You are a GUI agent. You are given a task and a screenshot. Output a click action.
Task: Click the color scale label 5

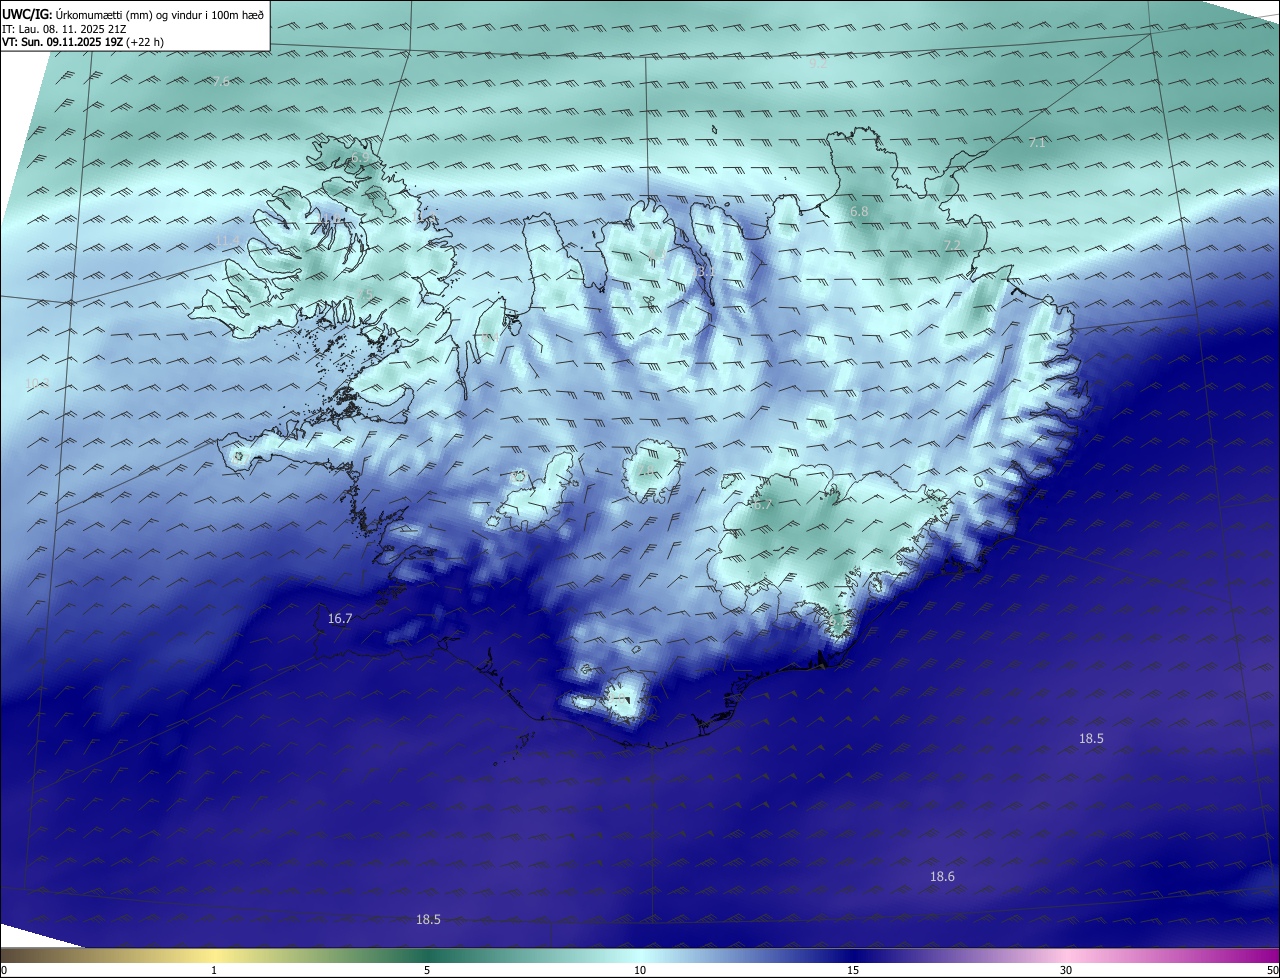427,971
